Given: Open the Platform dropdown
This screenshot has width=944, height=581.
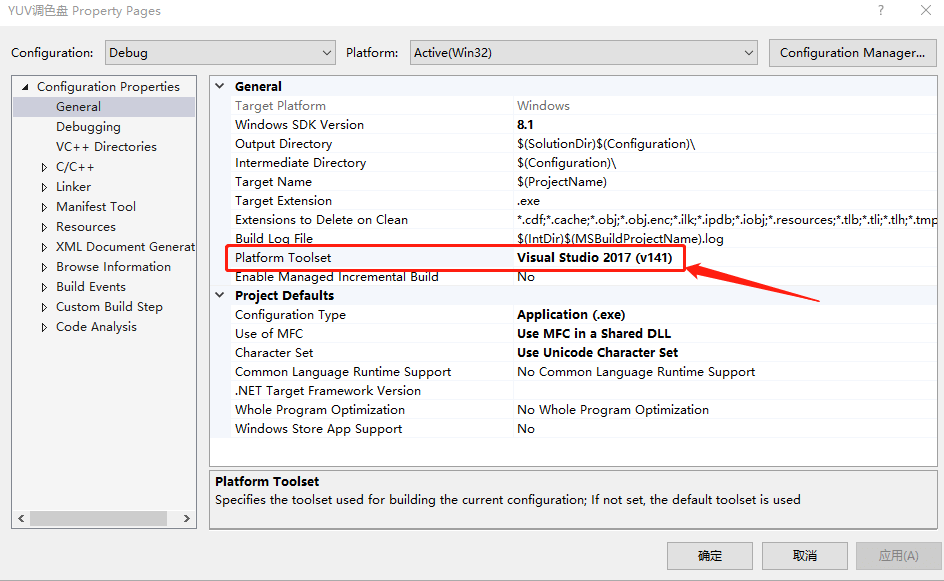Looking at the screenshot, I should (583, 53).
